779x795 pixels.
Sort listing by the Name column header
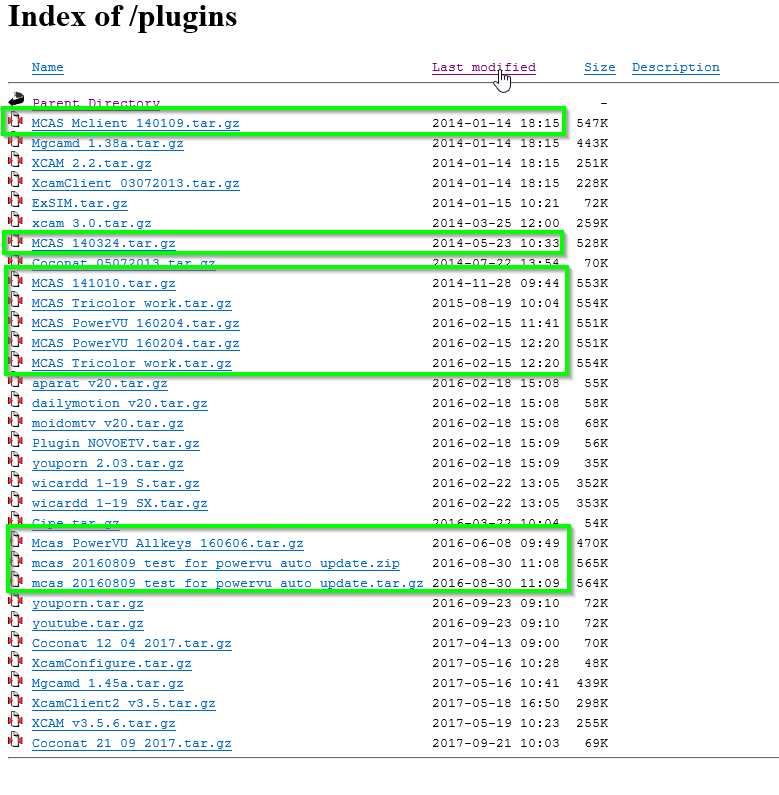(x=48, y=67)
